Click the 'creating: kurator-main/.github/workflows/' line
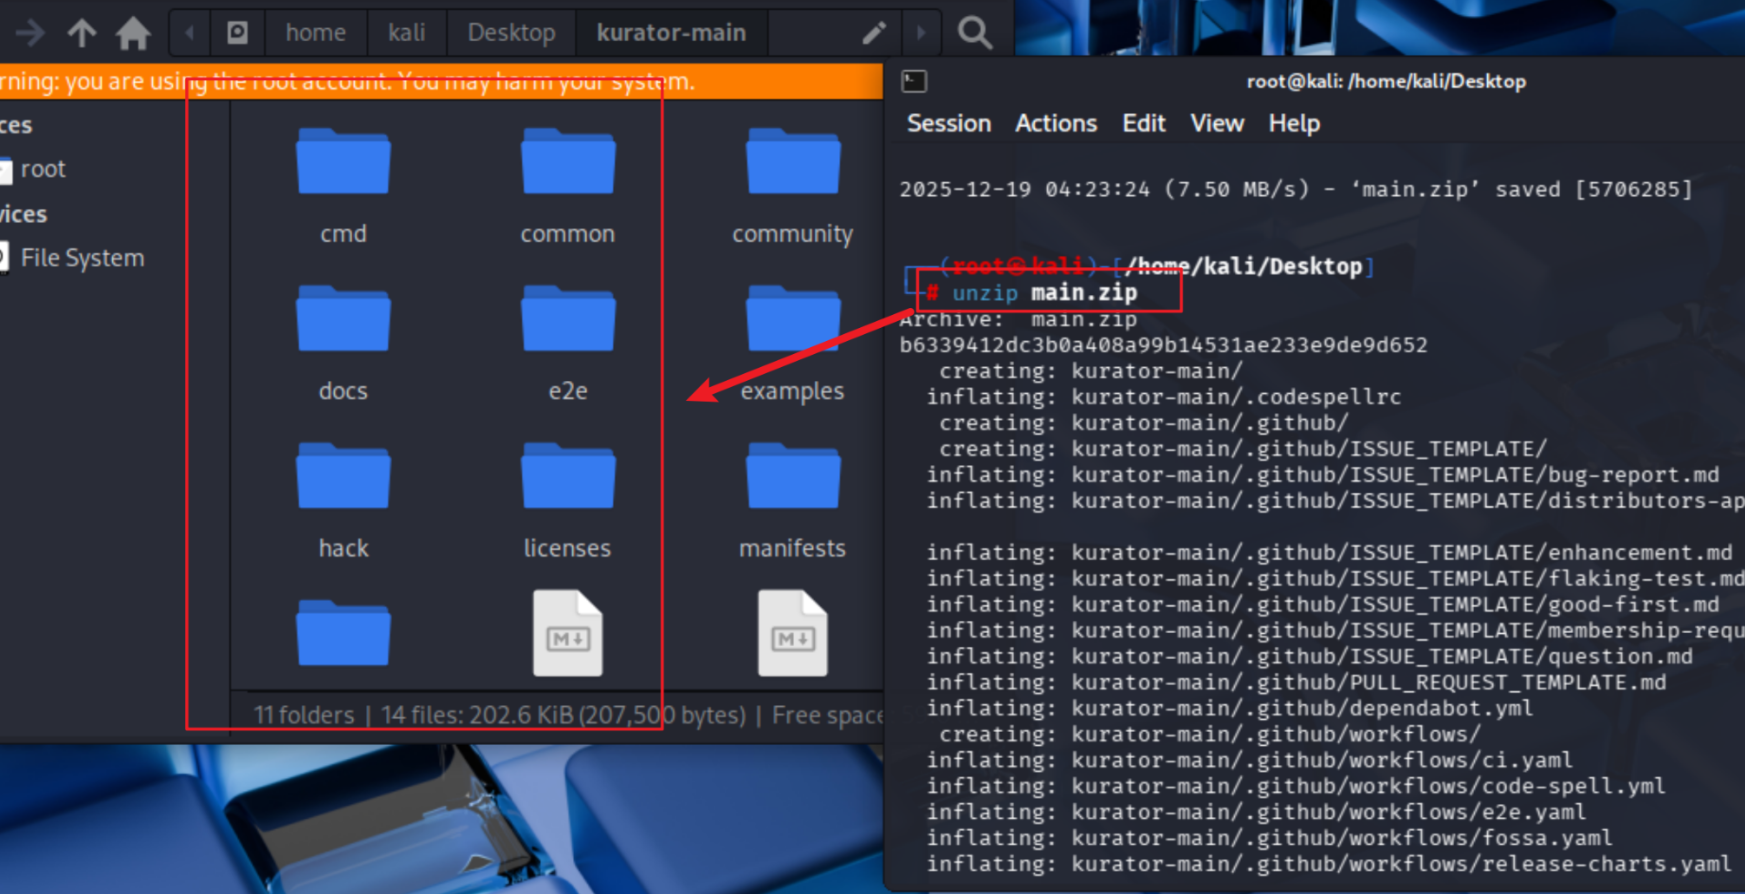This screenshot has width=1745, height=894. click(x=1210, y=735)
